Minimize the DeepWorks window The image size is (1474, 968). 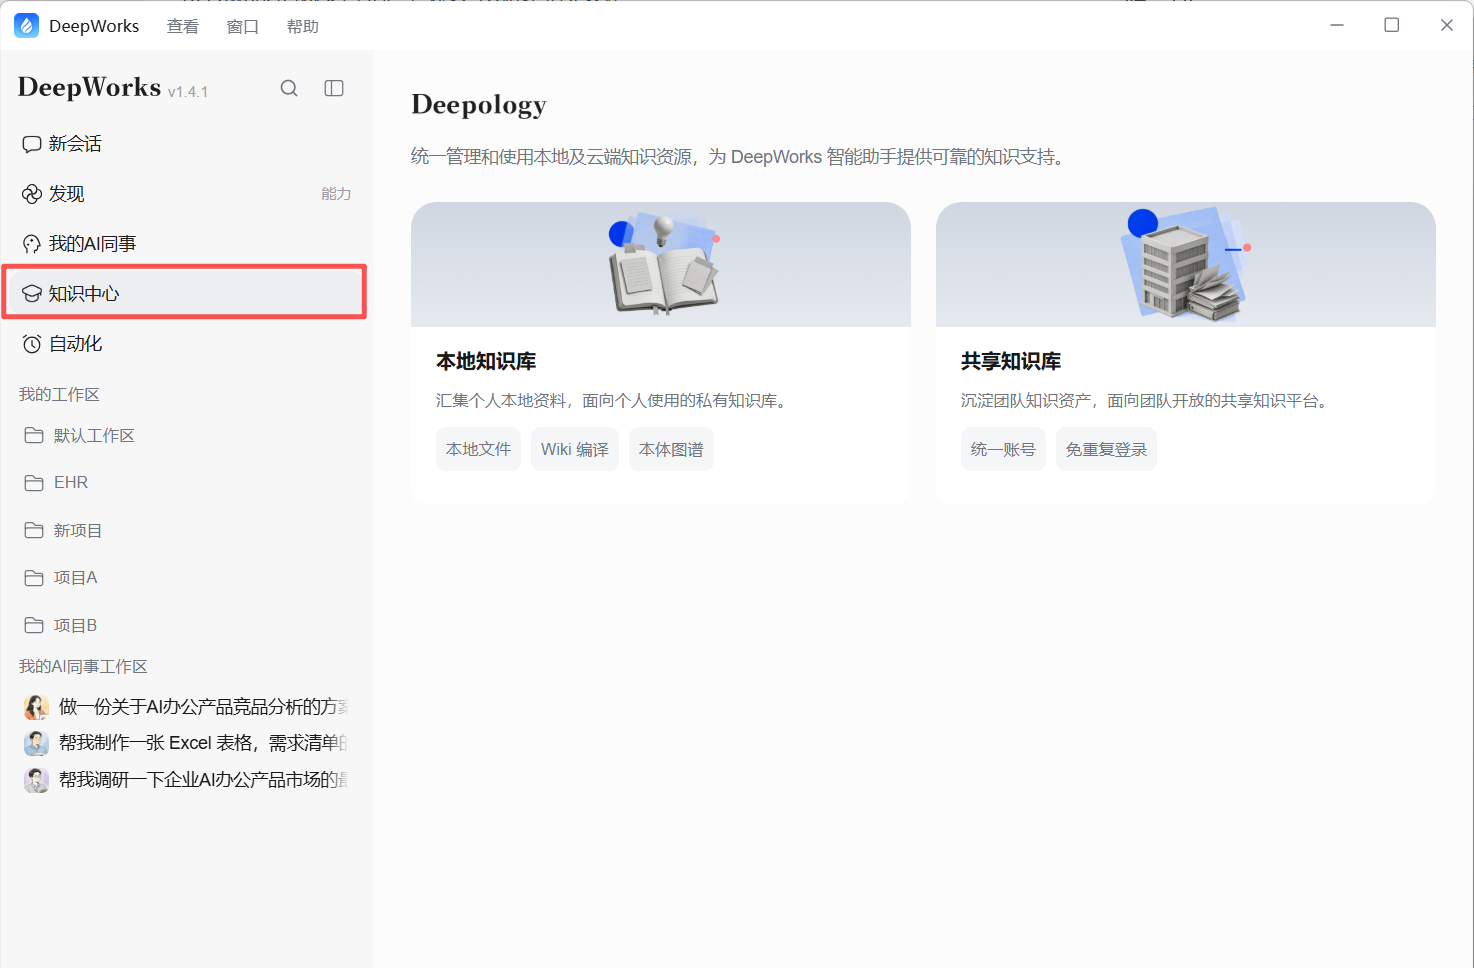click(1337, 25)
